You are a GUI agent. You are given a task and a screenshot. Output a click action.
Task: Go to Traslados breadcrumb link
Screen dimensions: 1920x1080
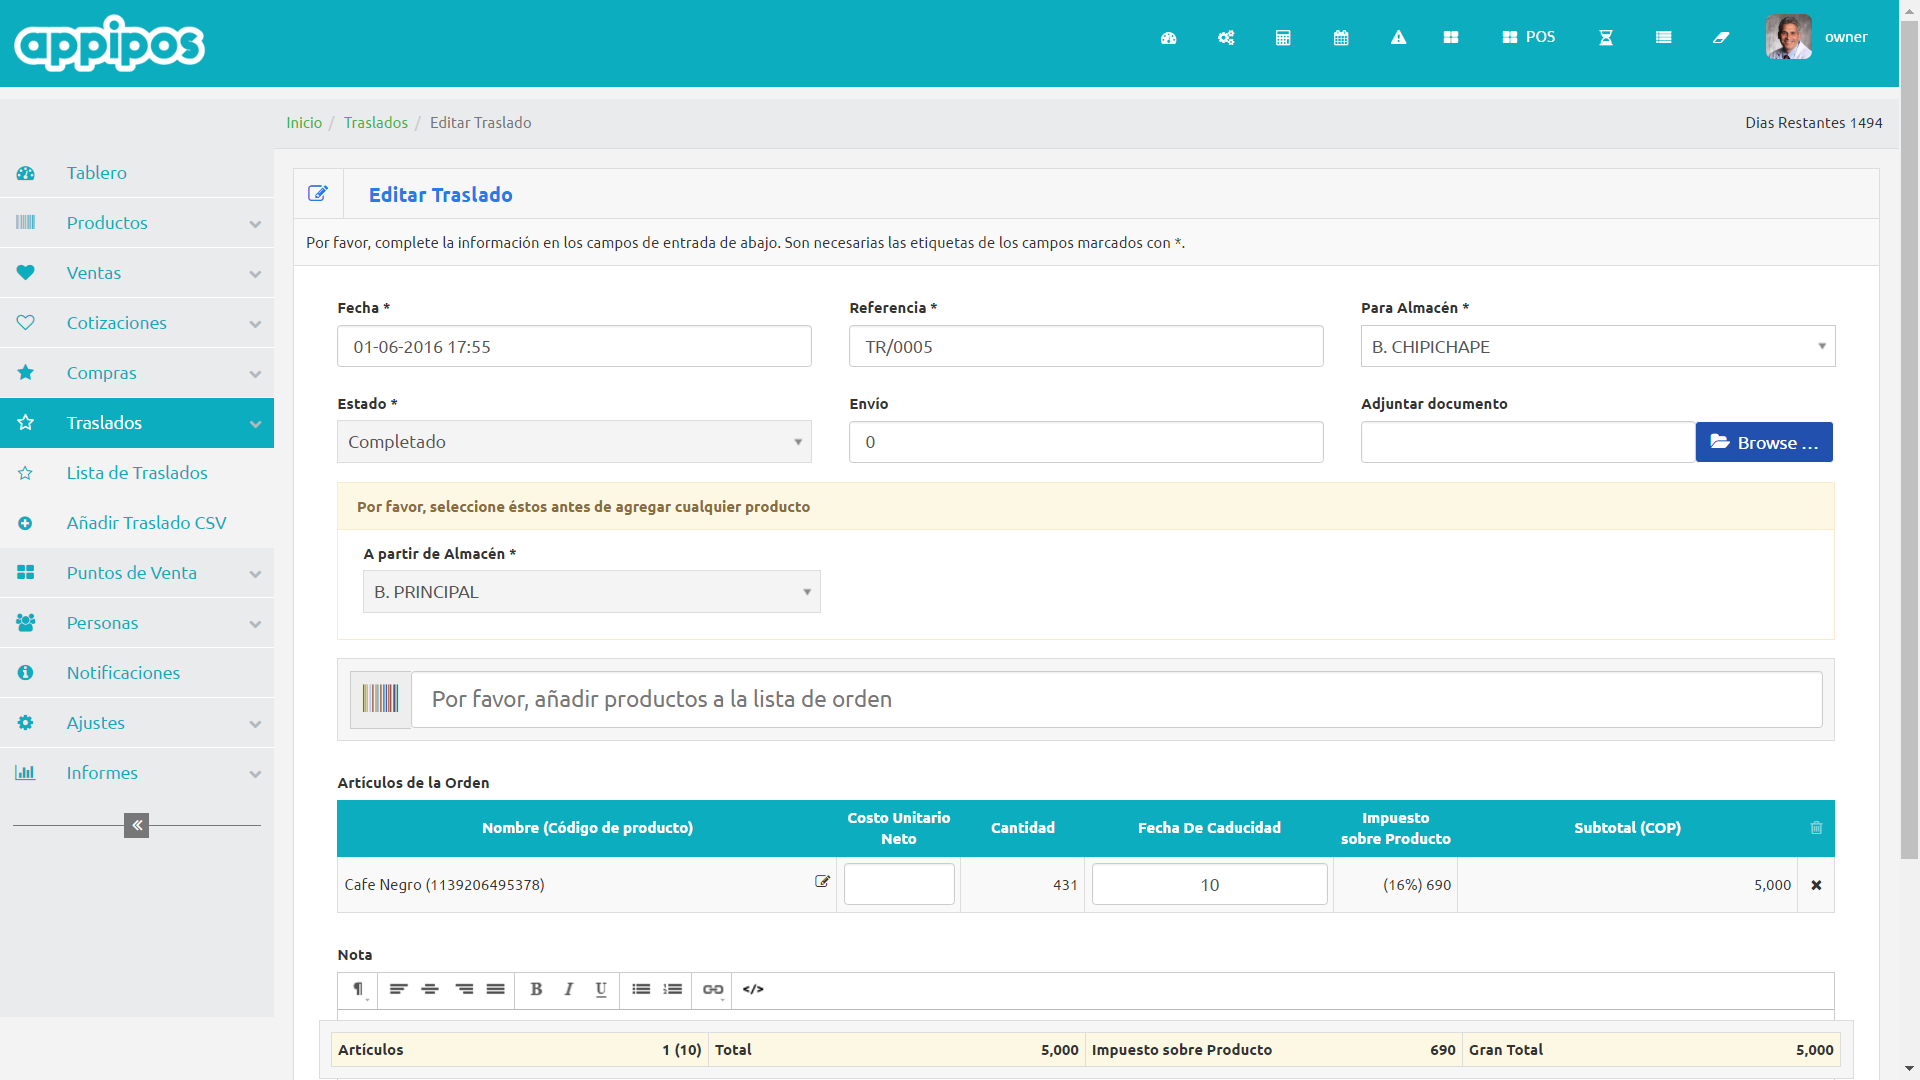click(x=376, y=123)
